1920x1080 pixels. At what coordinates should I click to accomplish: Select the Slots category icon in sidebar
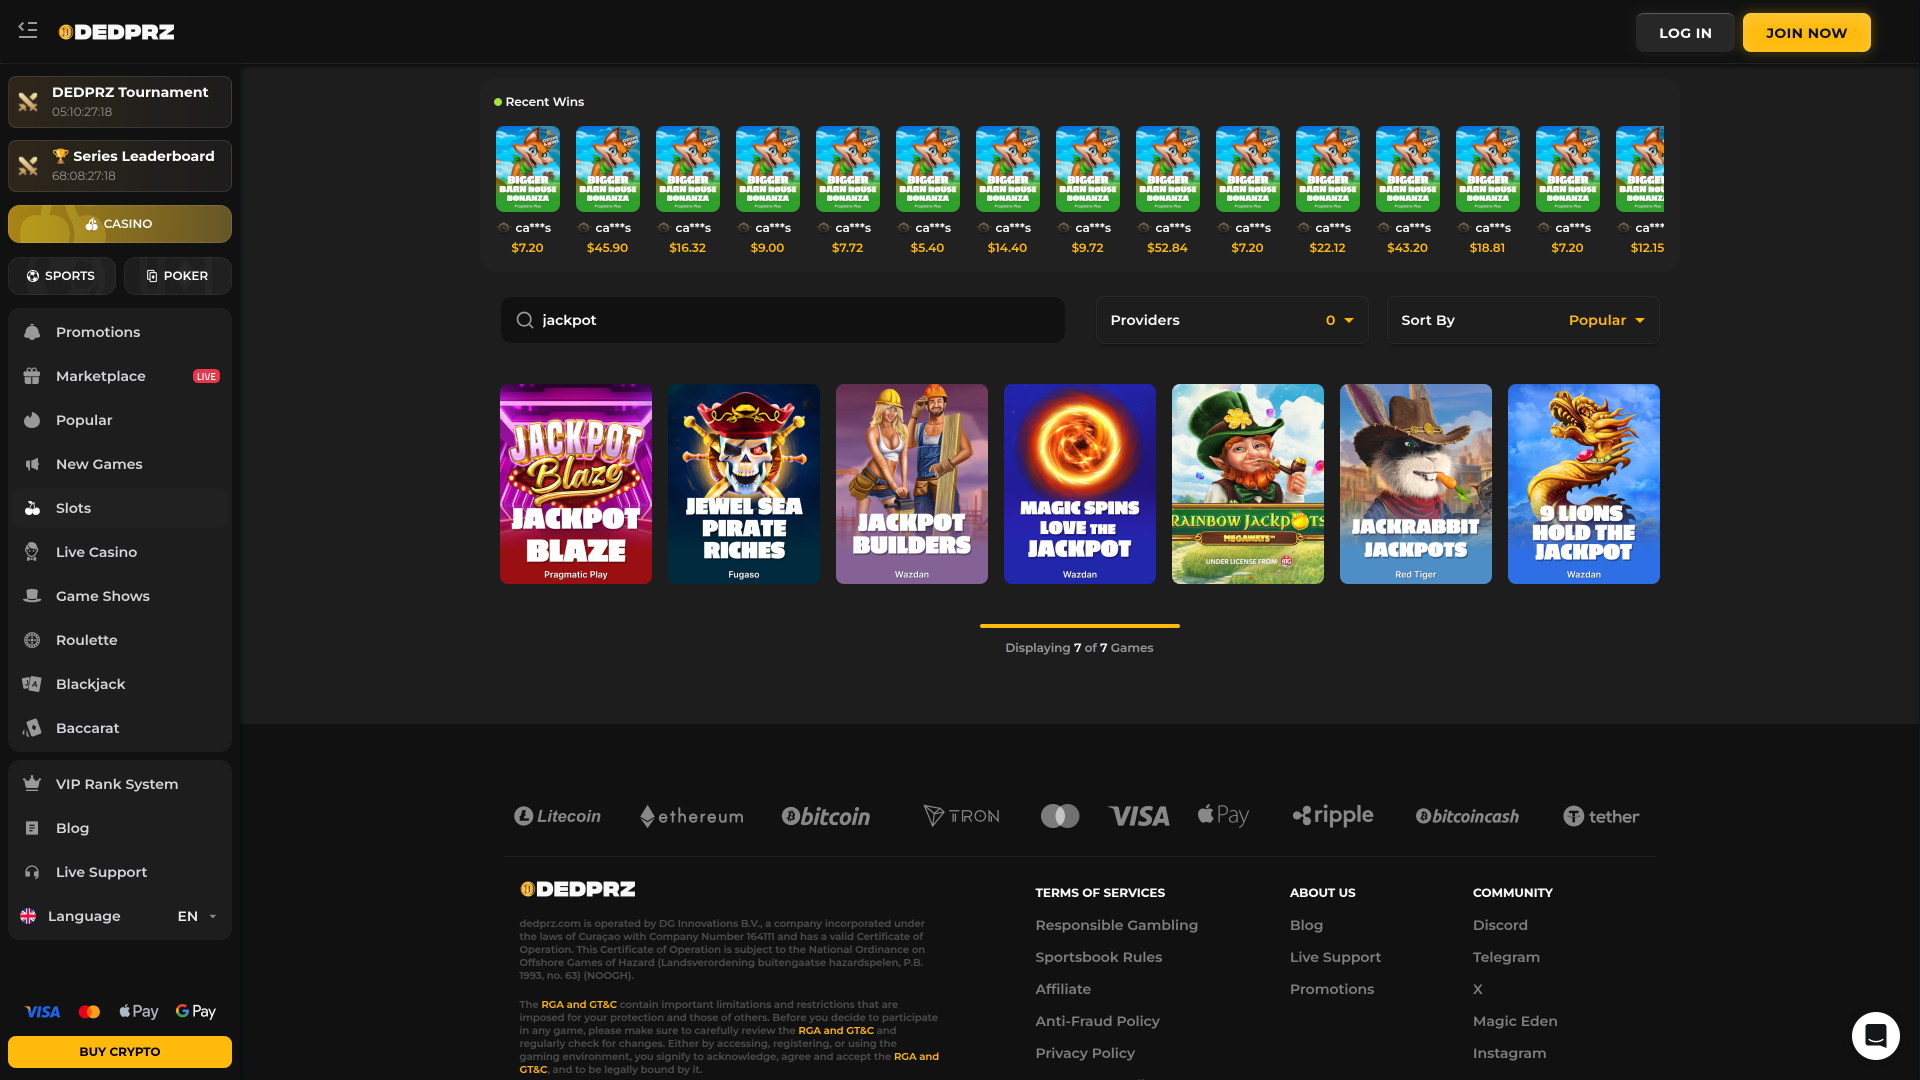[32, 508]
